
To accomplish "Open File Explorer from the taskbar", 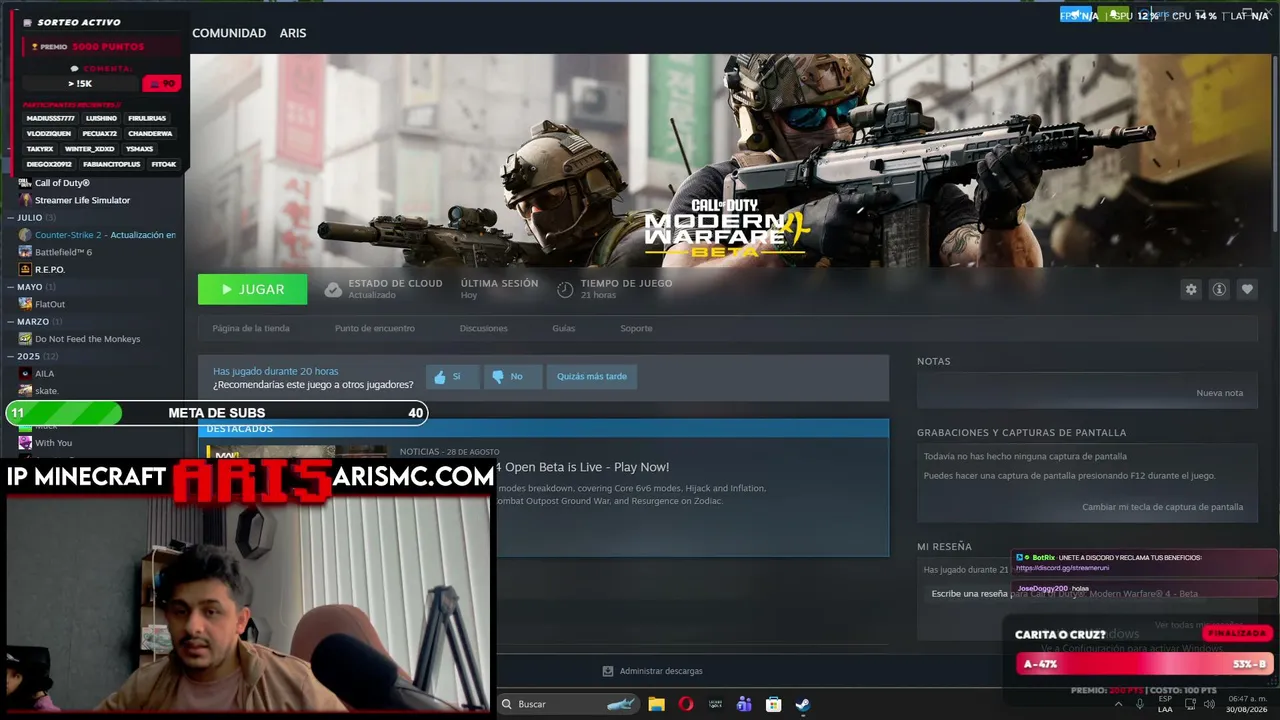I will click(x=656, y=704).
